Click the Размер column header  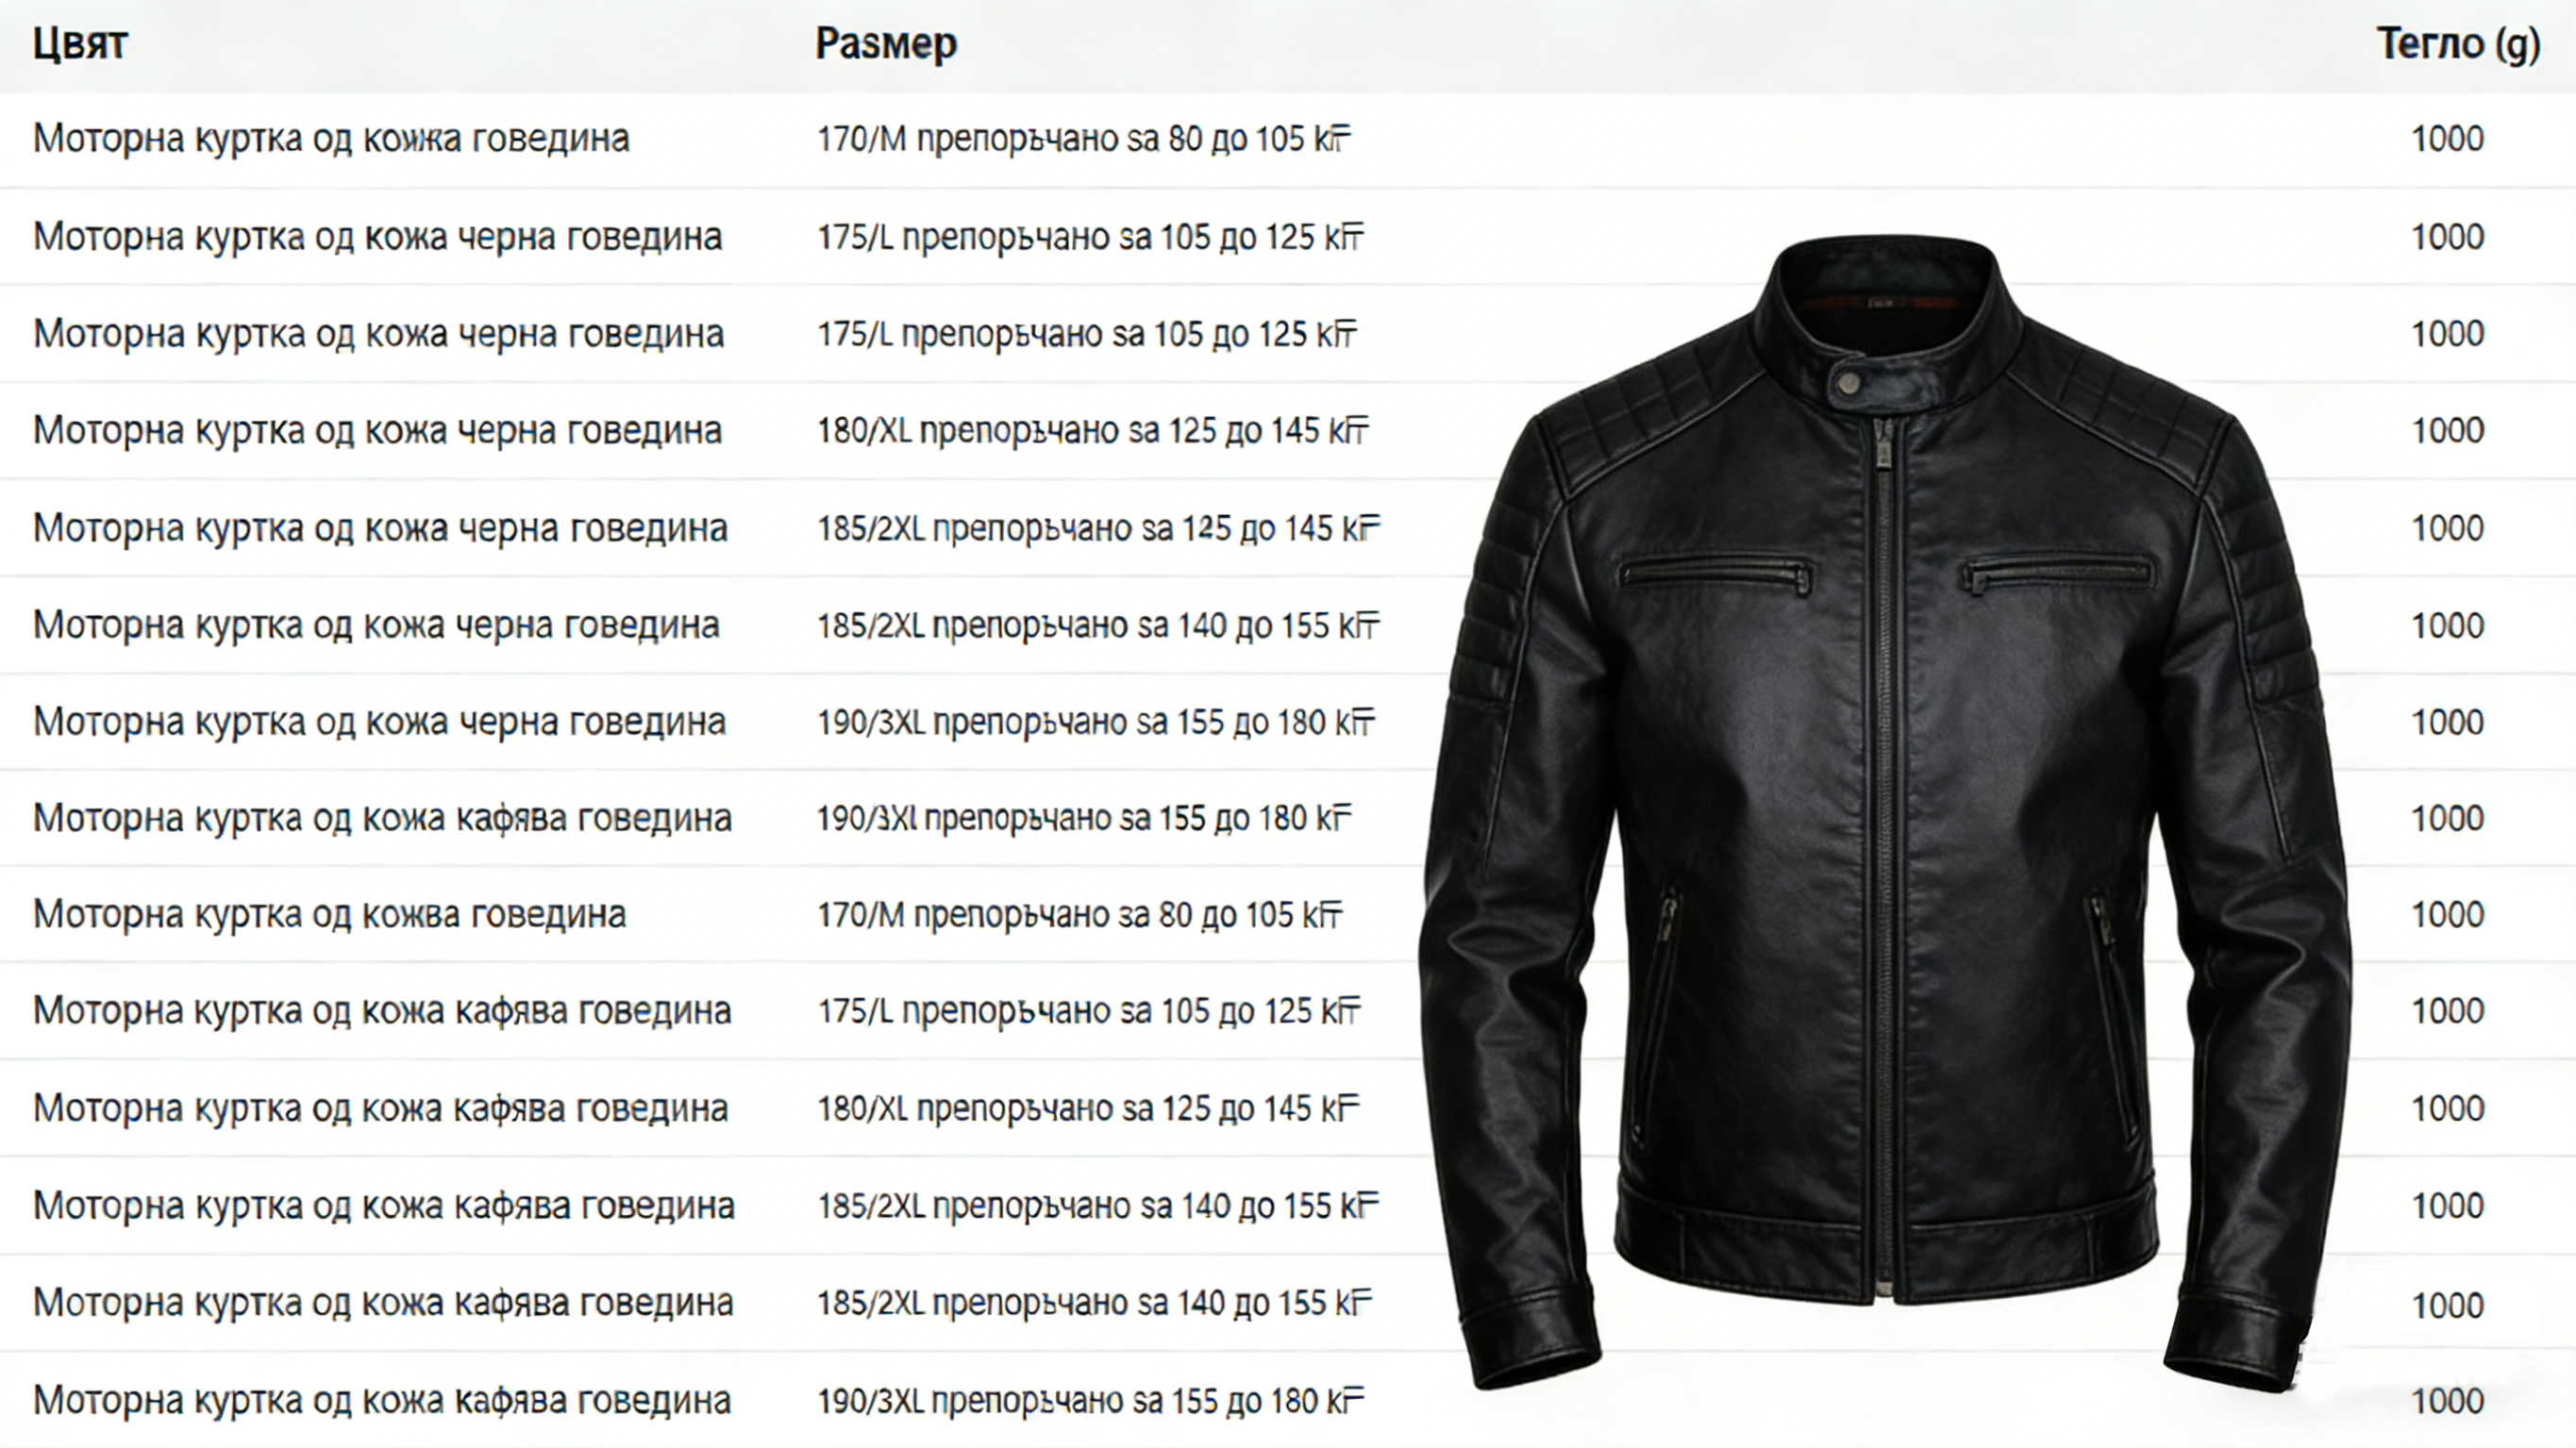(x=886, y=44)
